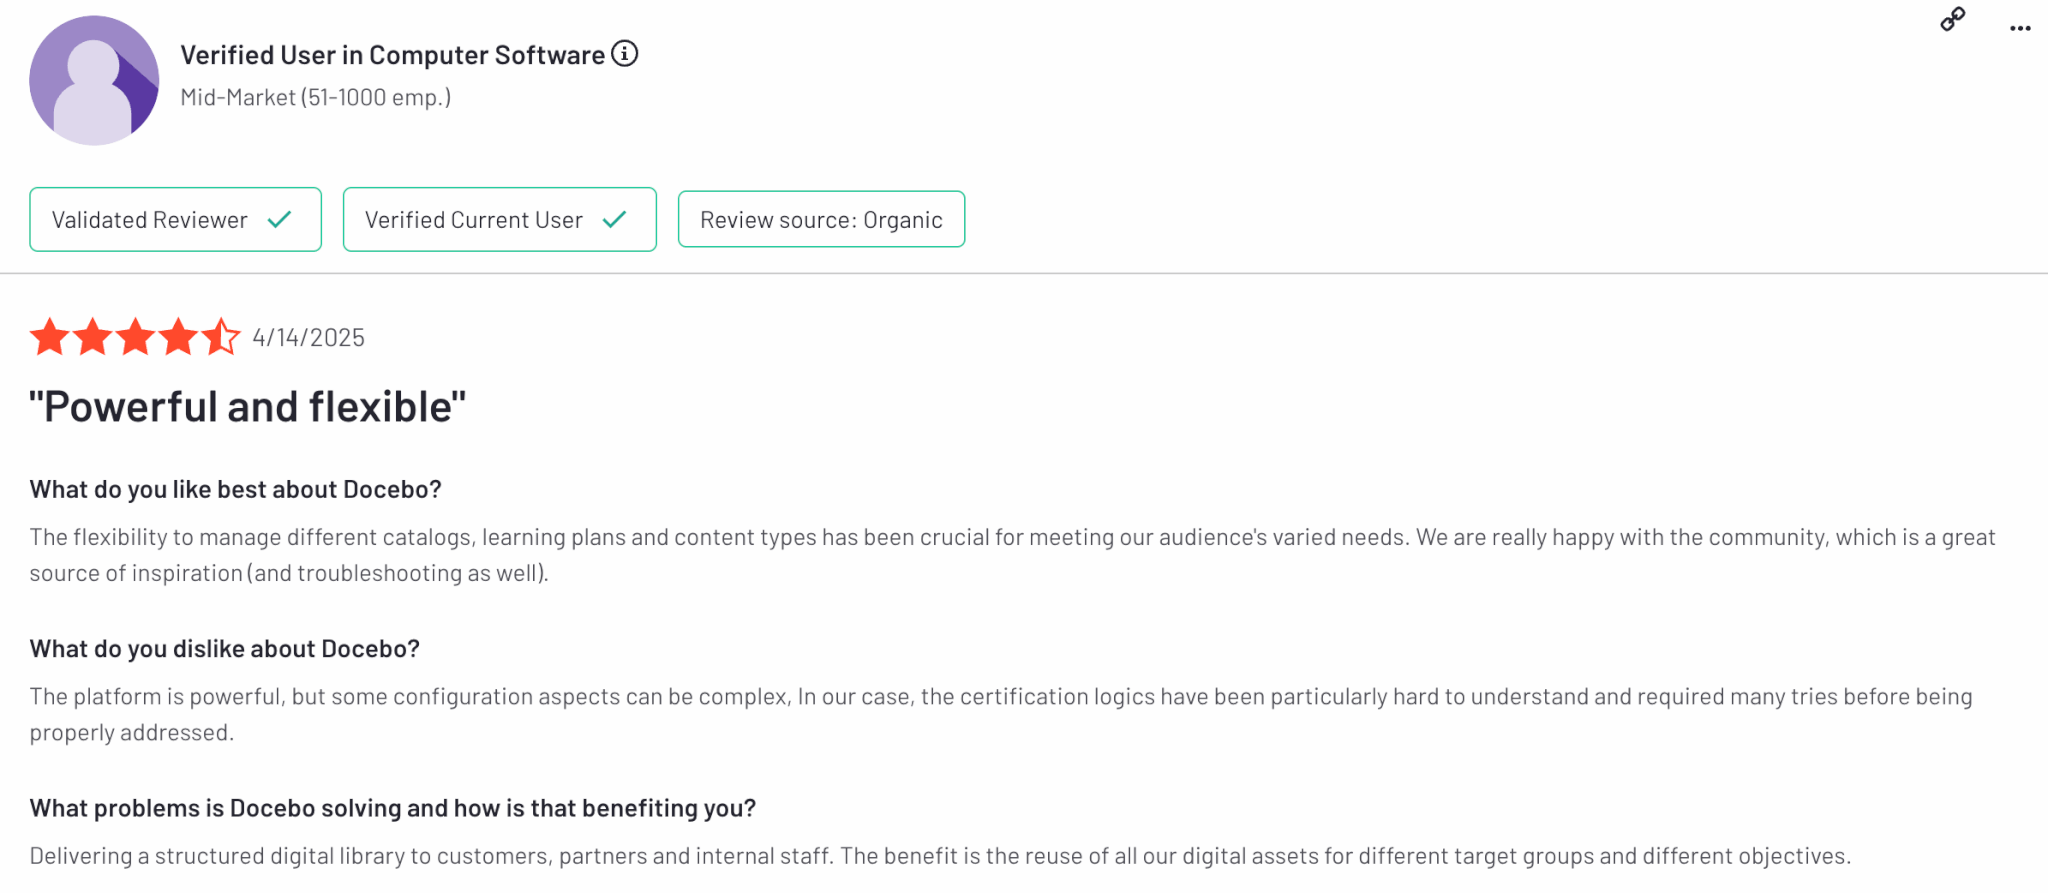Click the Review source: Organic badge
Viewport: 2048px width, 893px height.
pyautogui.click(x=821, y=220)
